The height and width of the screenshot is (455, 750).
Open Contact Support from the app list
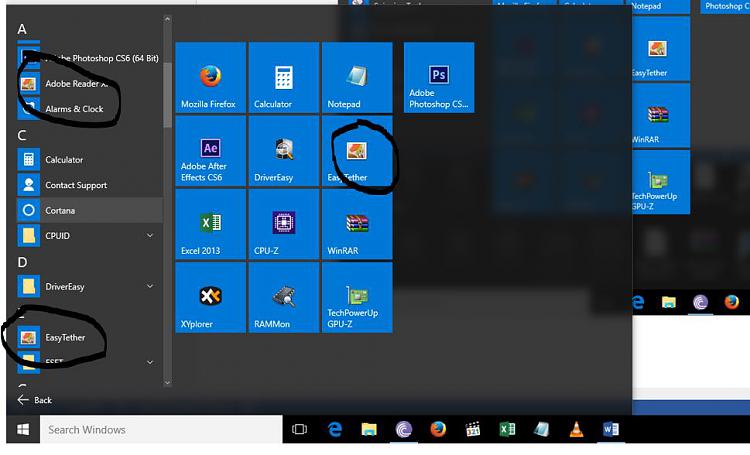point(89,185)
